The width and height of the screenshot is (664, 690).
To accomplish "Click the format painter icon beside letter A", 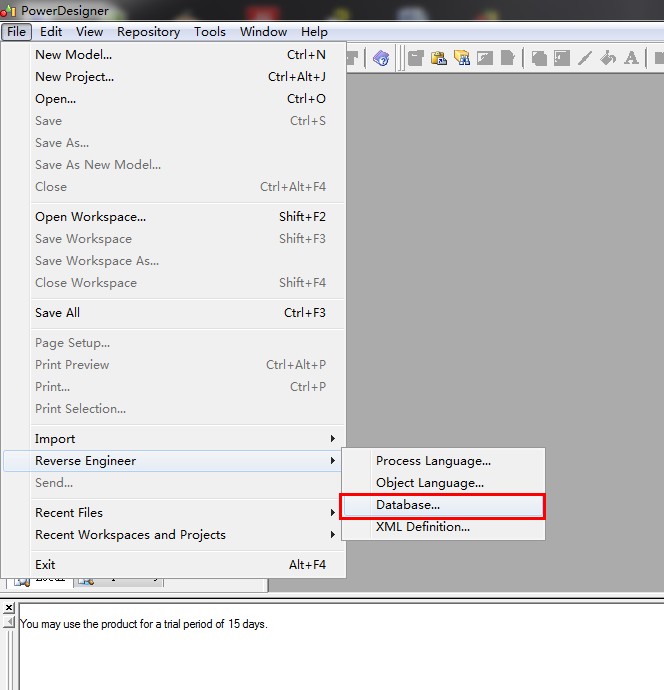I will pos(608,58).
